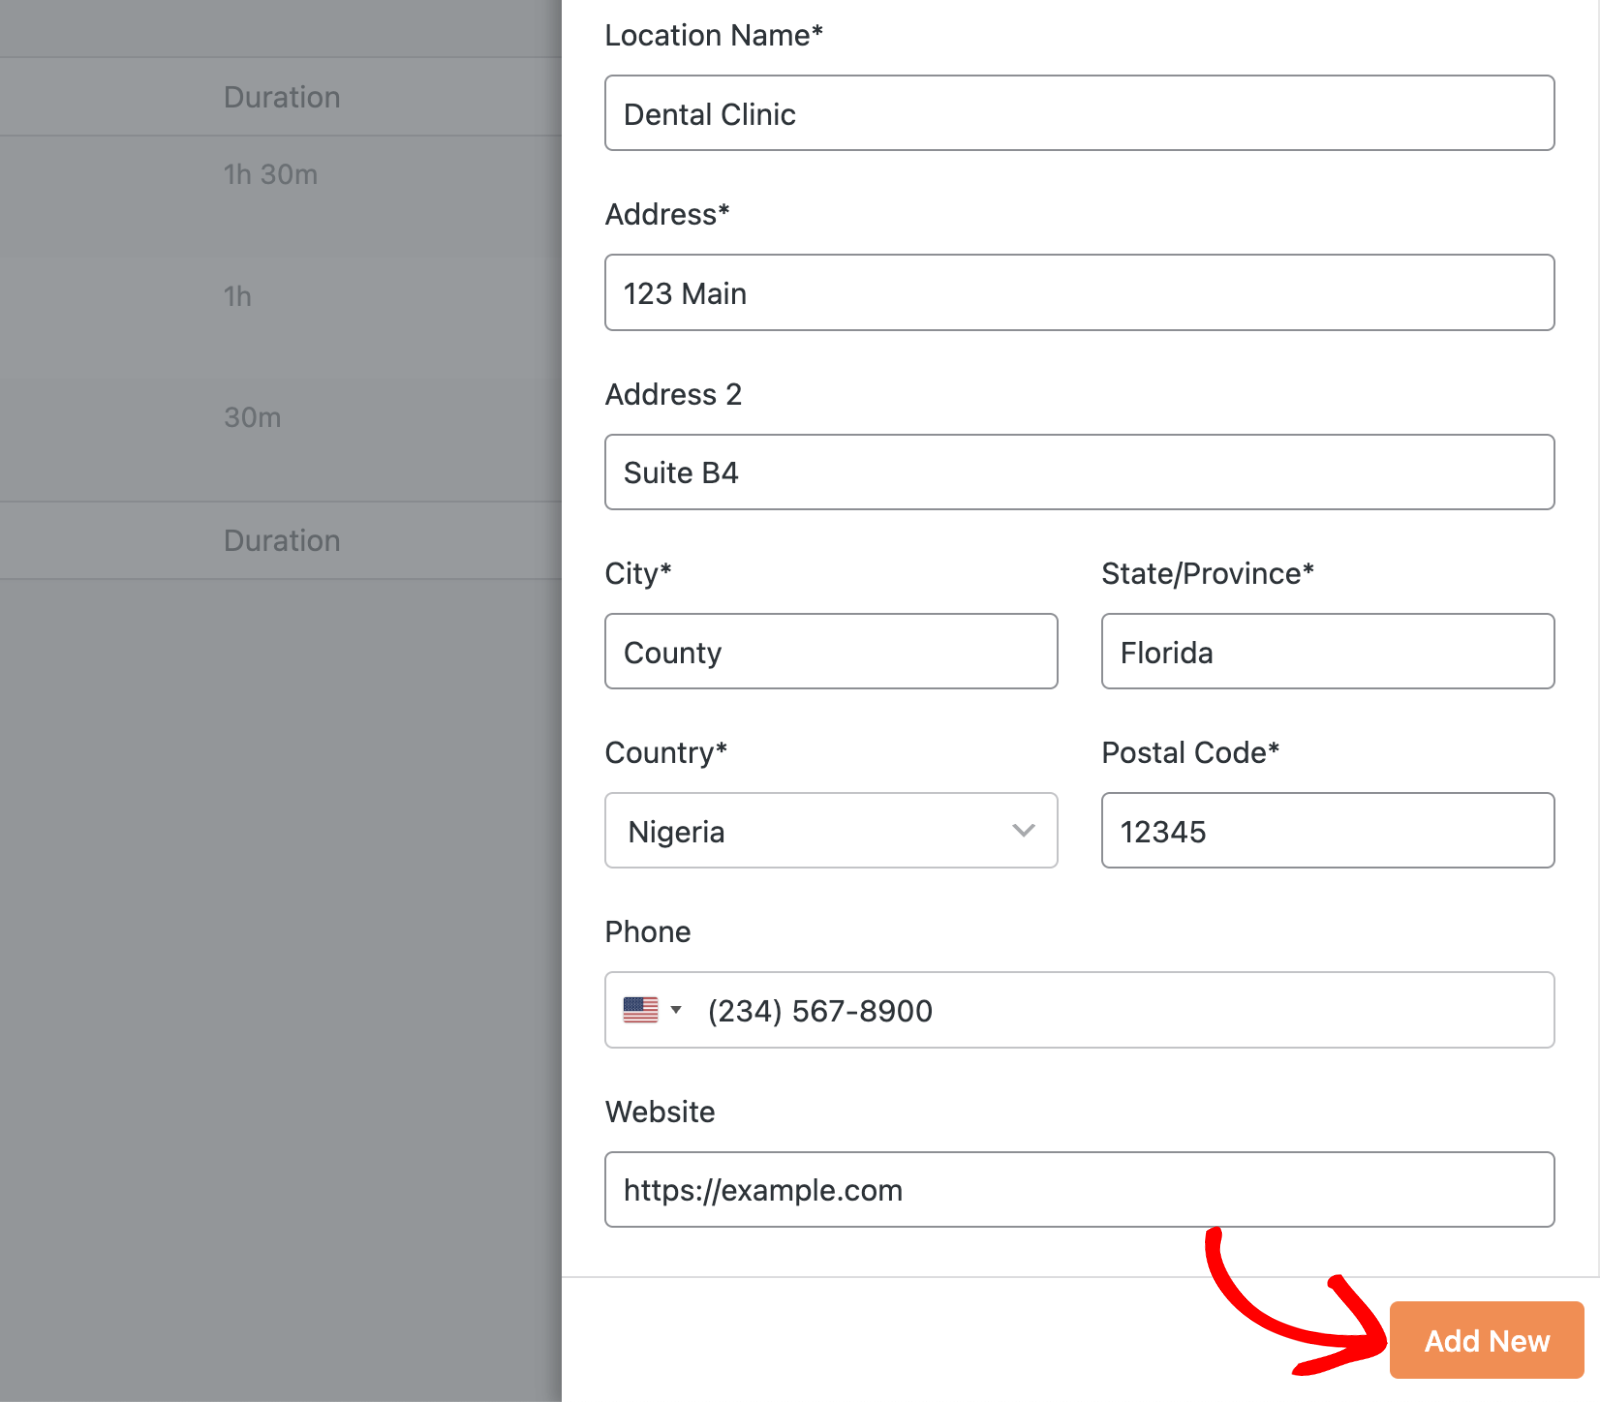
Task: Click into the City input field
Action: point(830,652)
